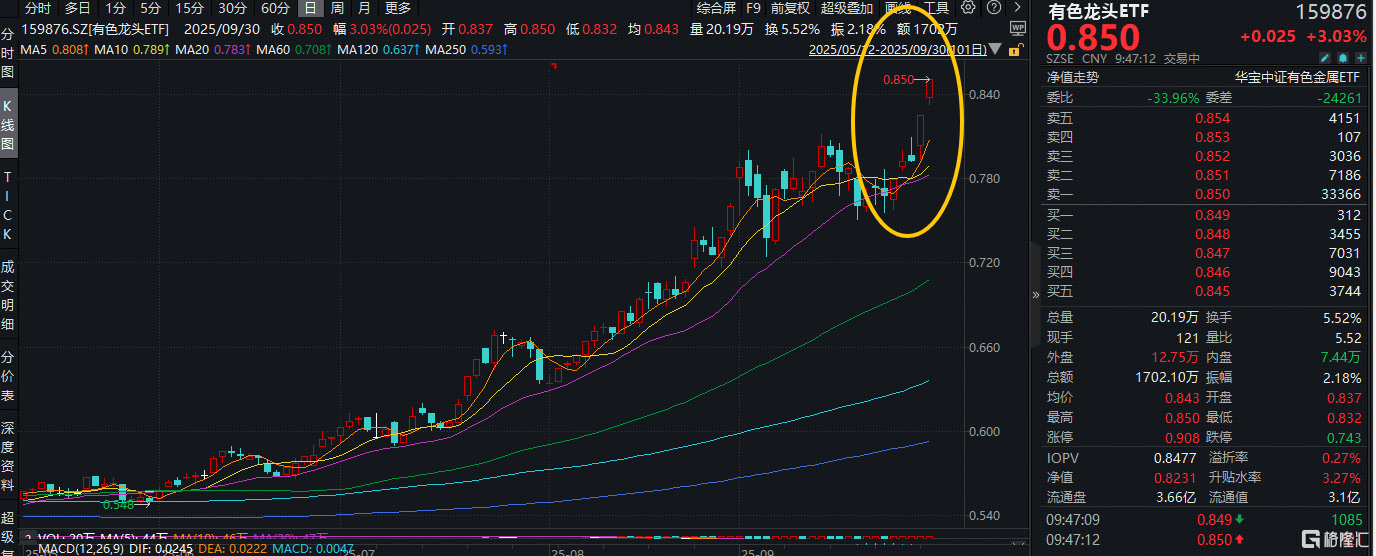Select the 60分 timeframe
This screenshot has width=1376, height=556.
tap(275, 8)
